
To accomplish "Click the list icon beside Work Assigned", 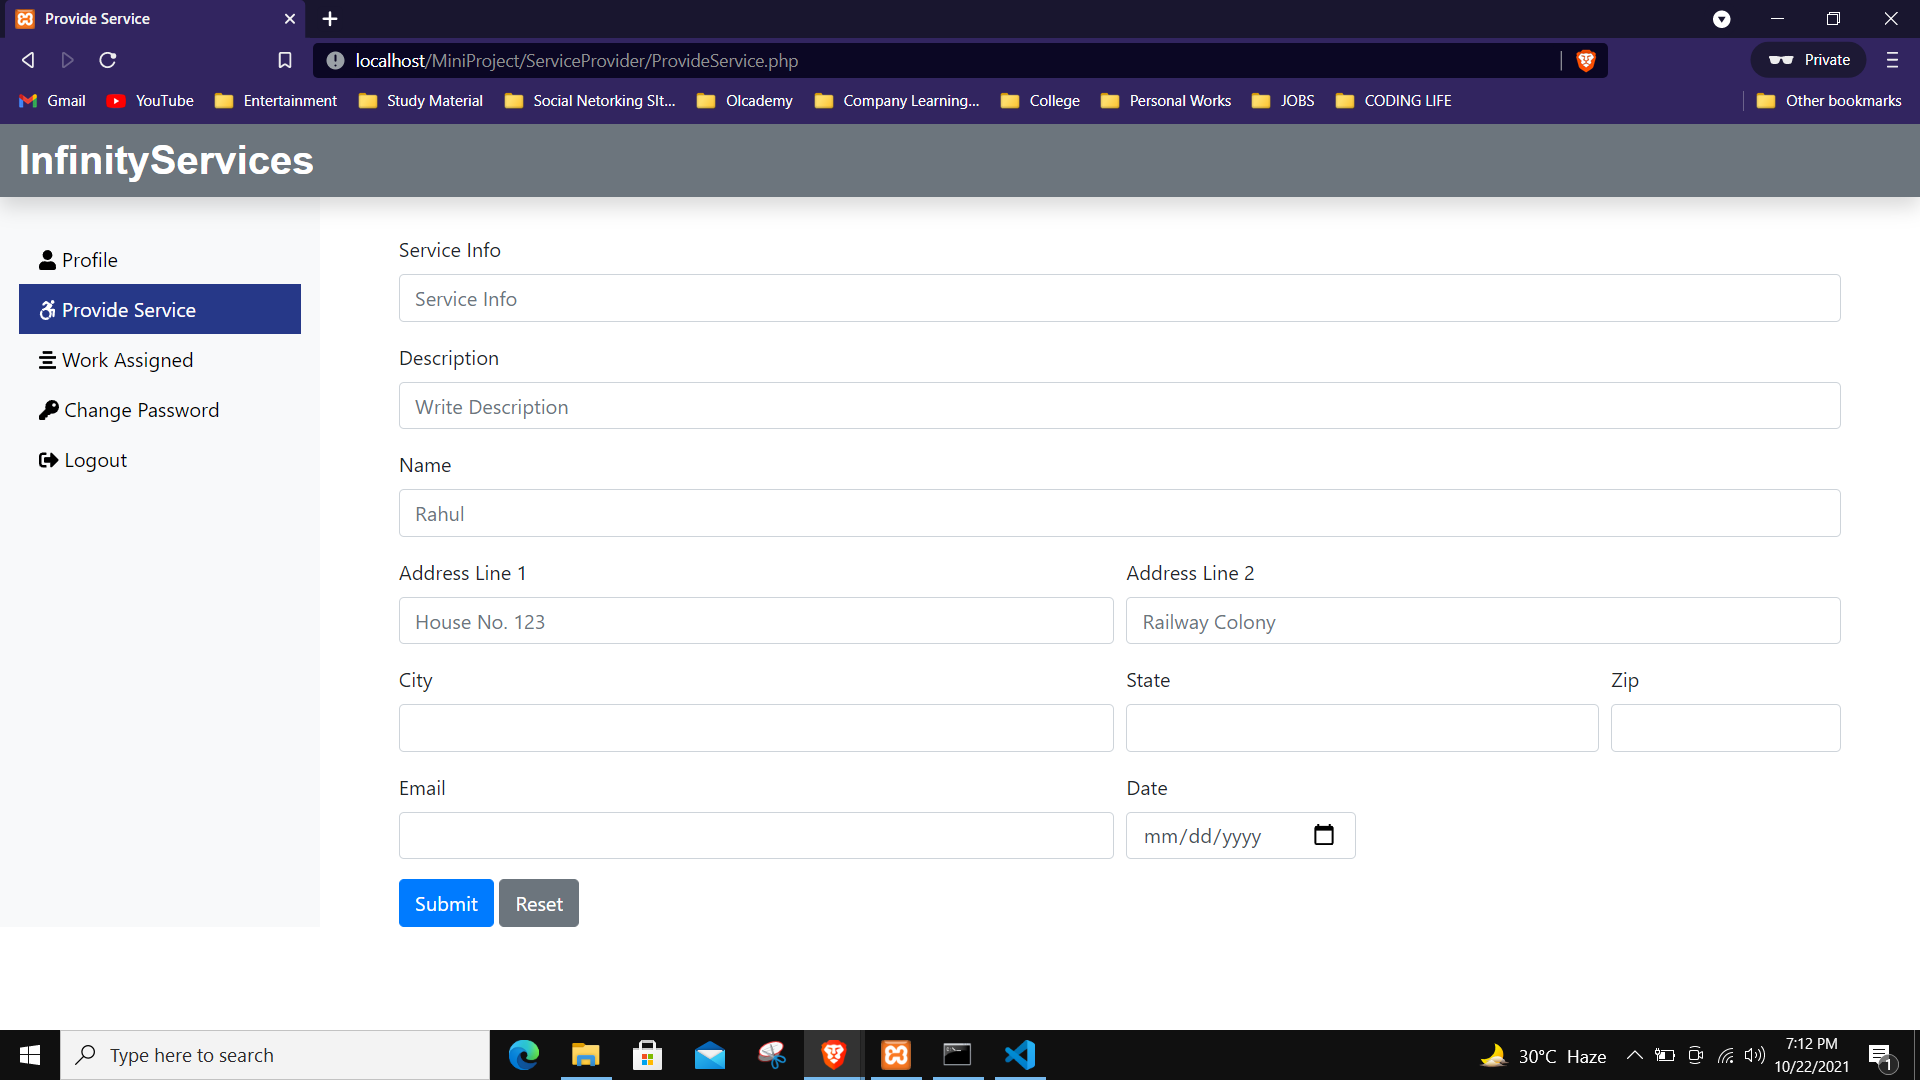I will pyautogui.click(x=47, y=360).
